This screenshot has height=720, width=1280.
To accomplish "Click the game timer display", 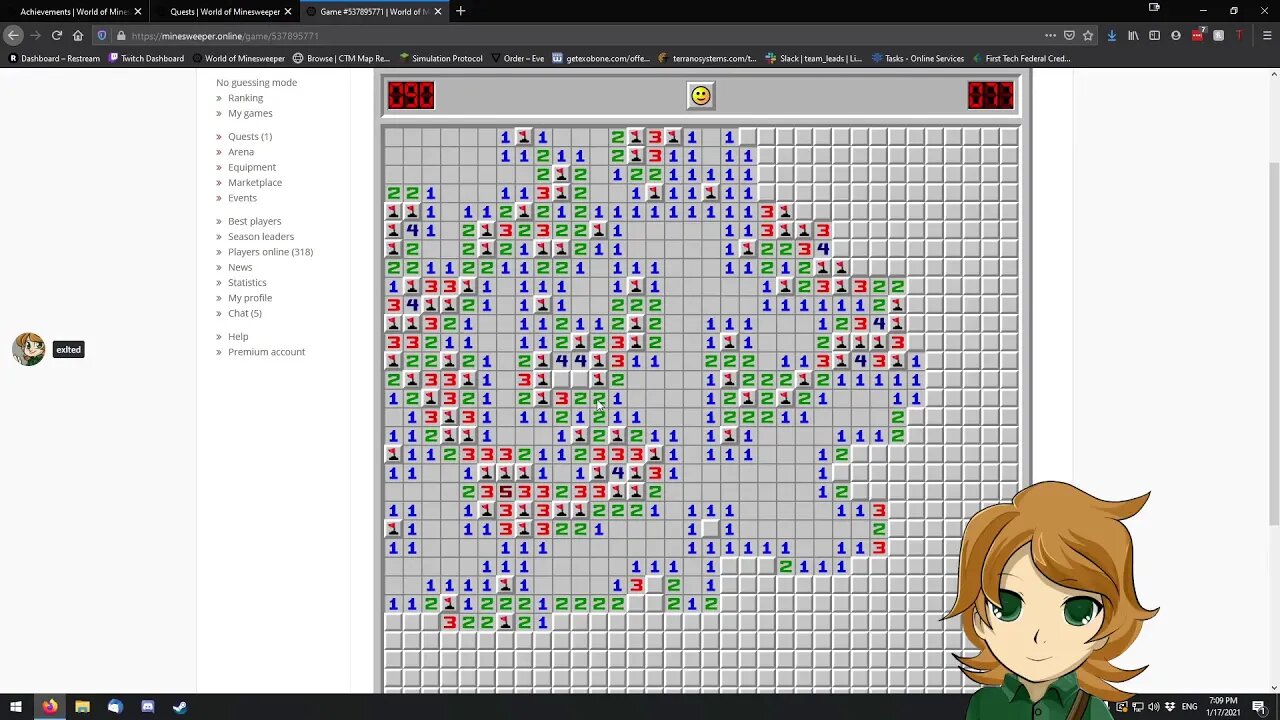I will (990, 95).
